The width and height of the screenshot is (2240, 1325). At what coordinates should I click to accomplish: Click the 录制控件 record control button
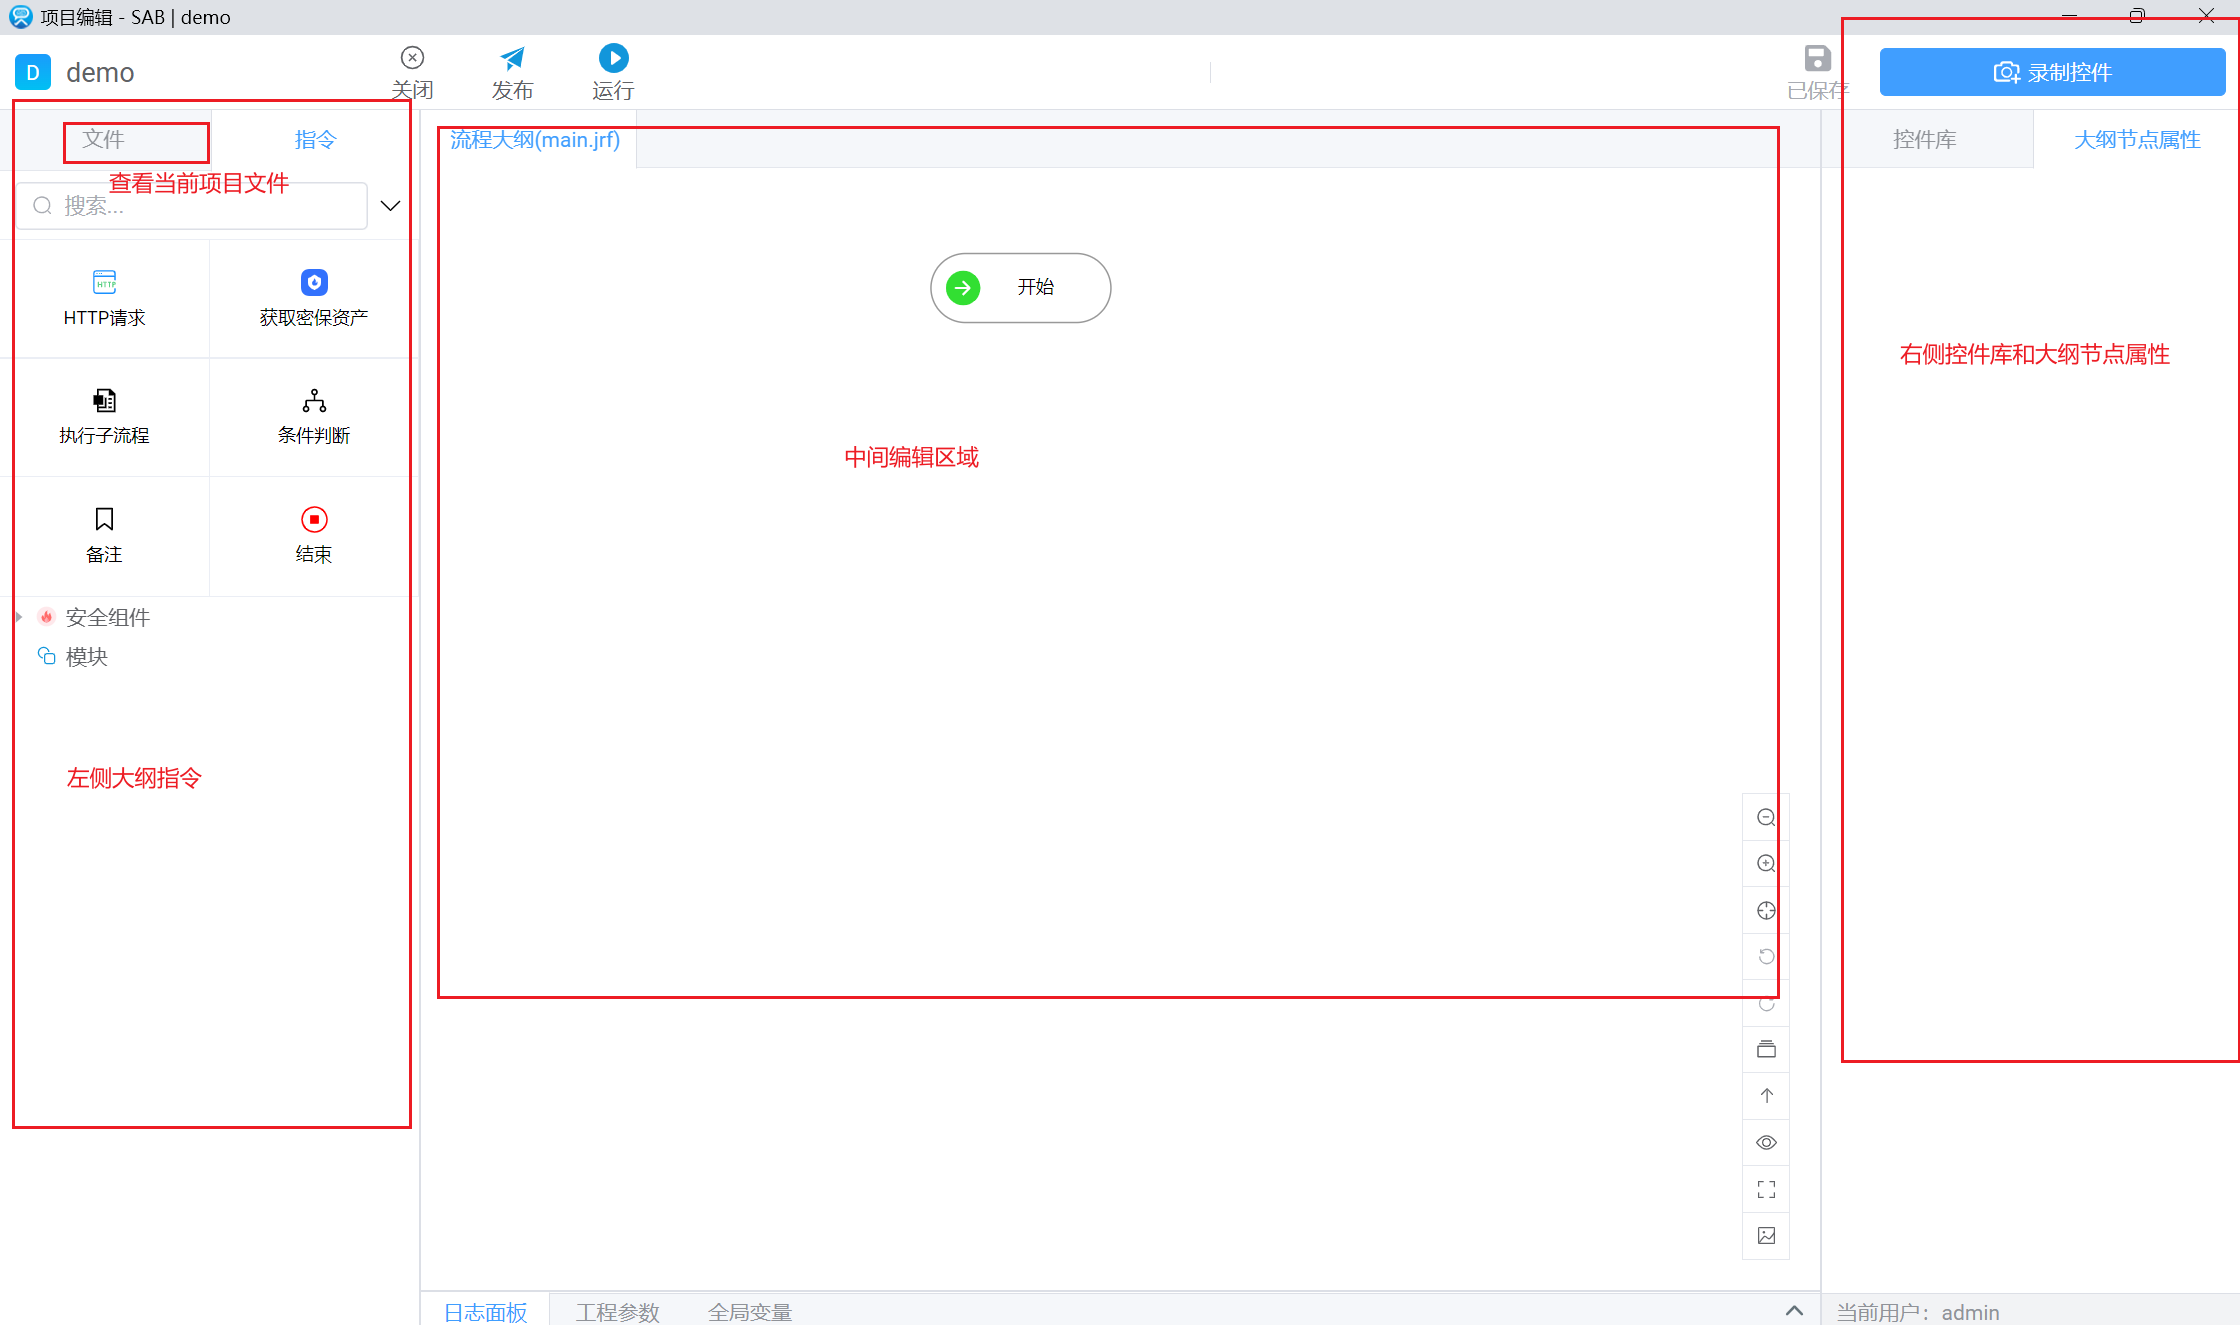[x=2052, y=72]
